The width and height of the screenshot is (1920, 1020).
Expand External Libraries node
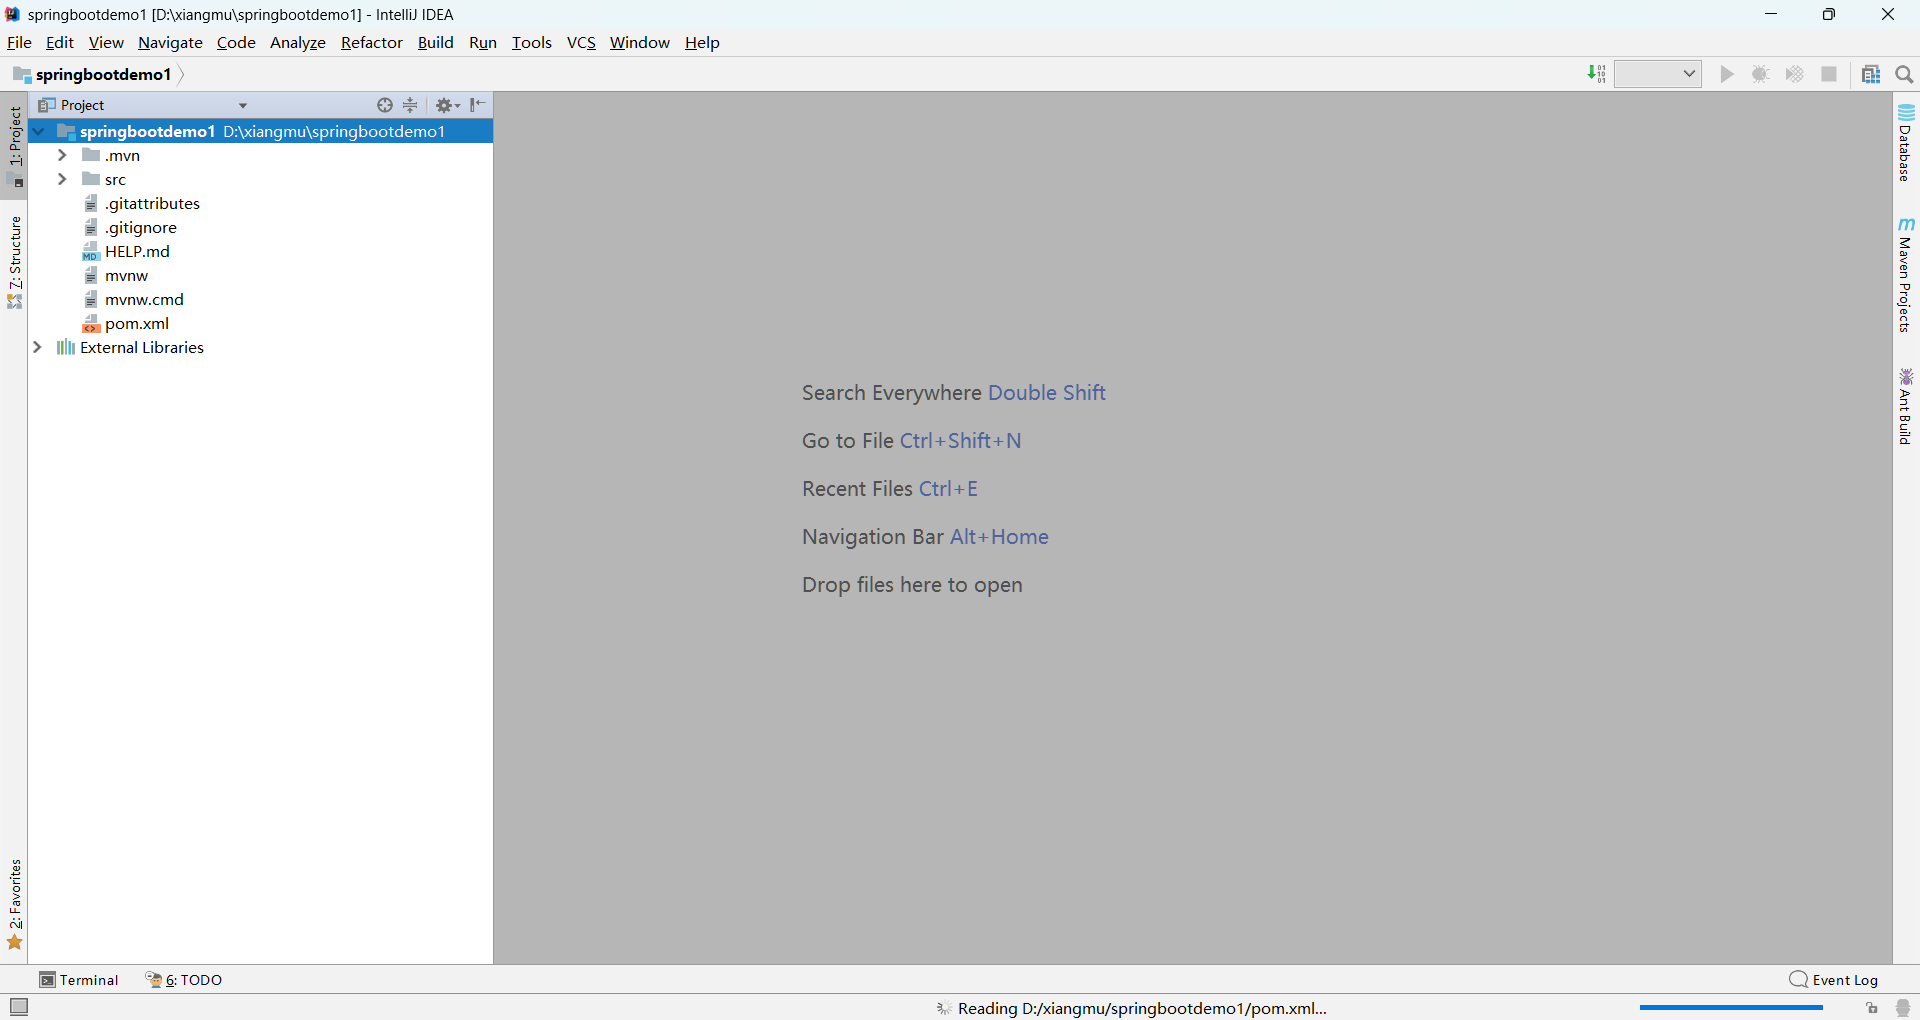click(x=38, y=347)
